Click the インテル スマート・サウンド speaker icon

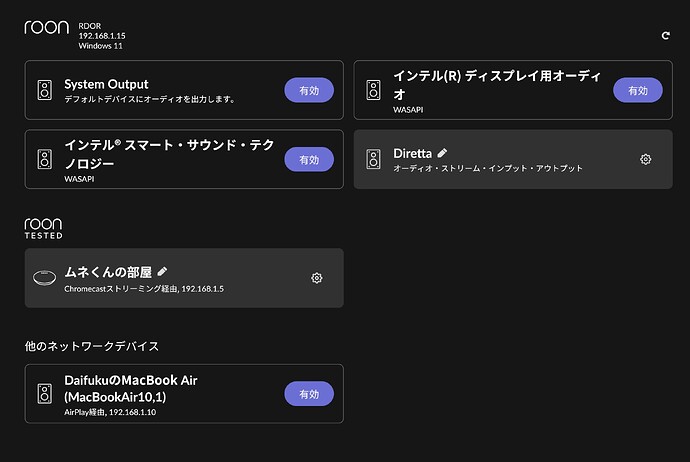point(44,159)
